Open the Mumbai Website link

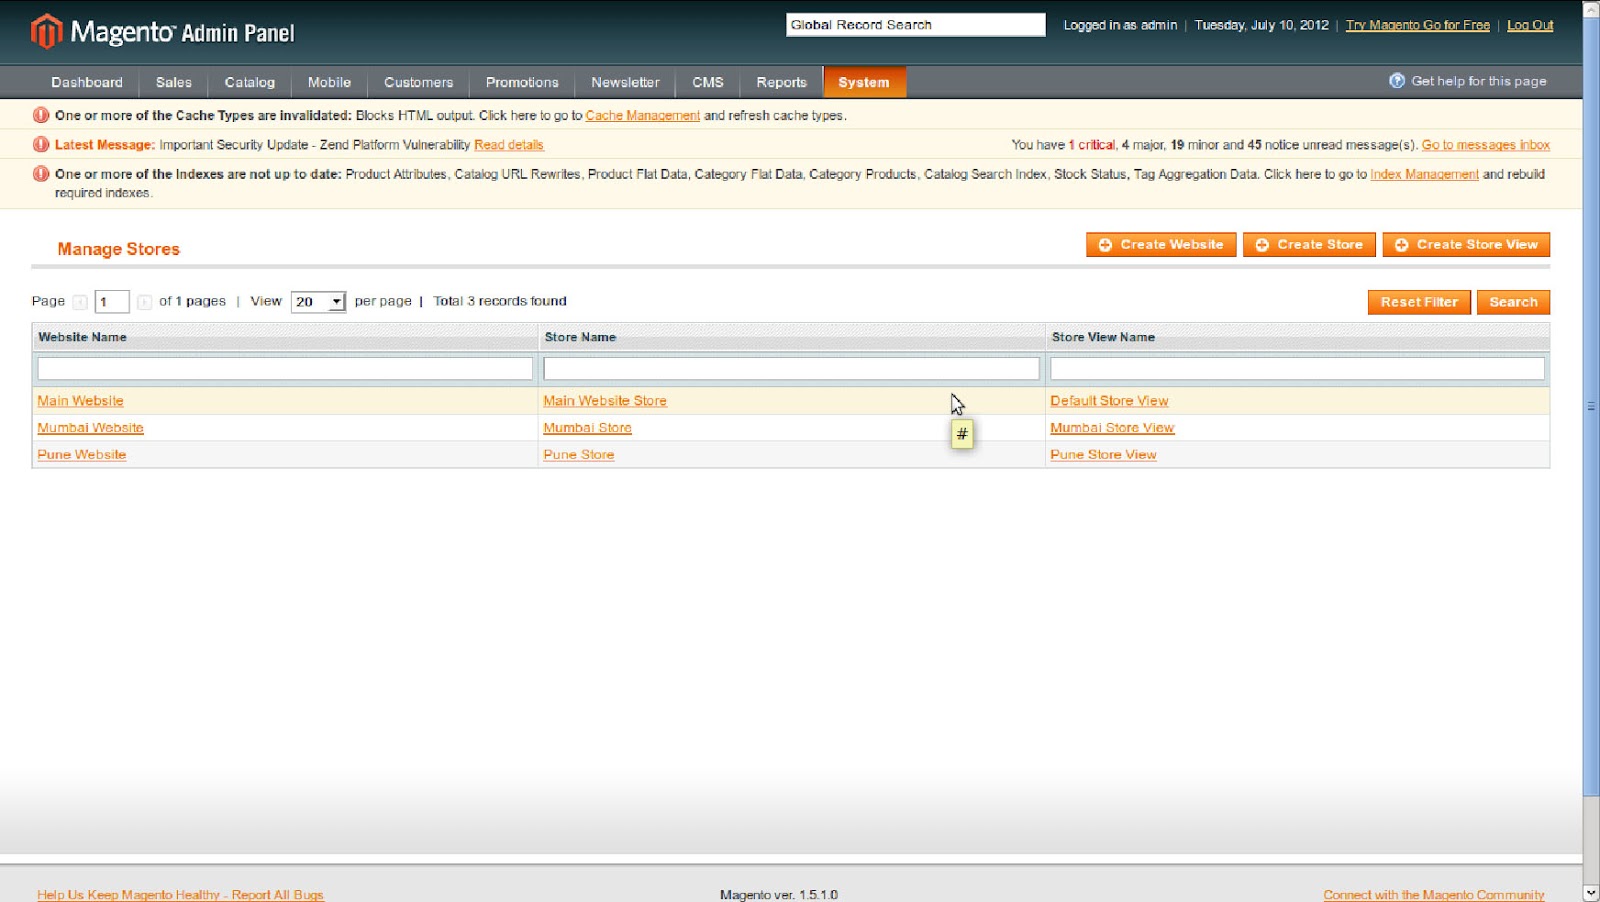tap(90, 428)
